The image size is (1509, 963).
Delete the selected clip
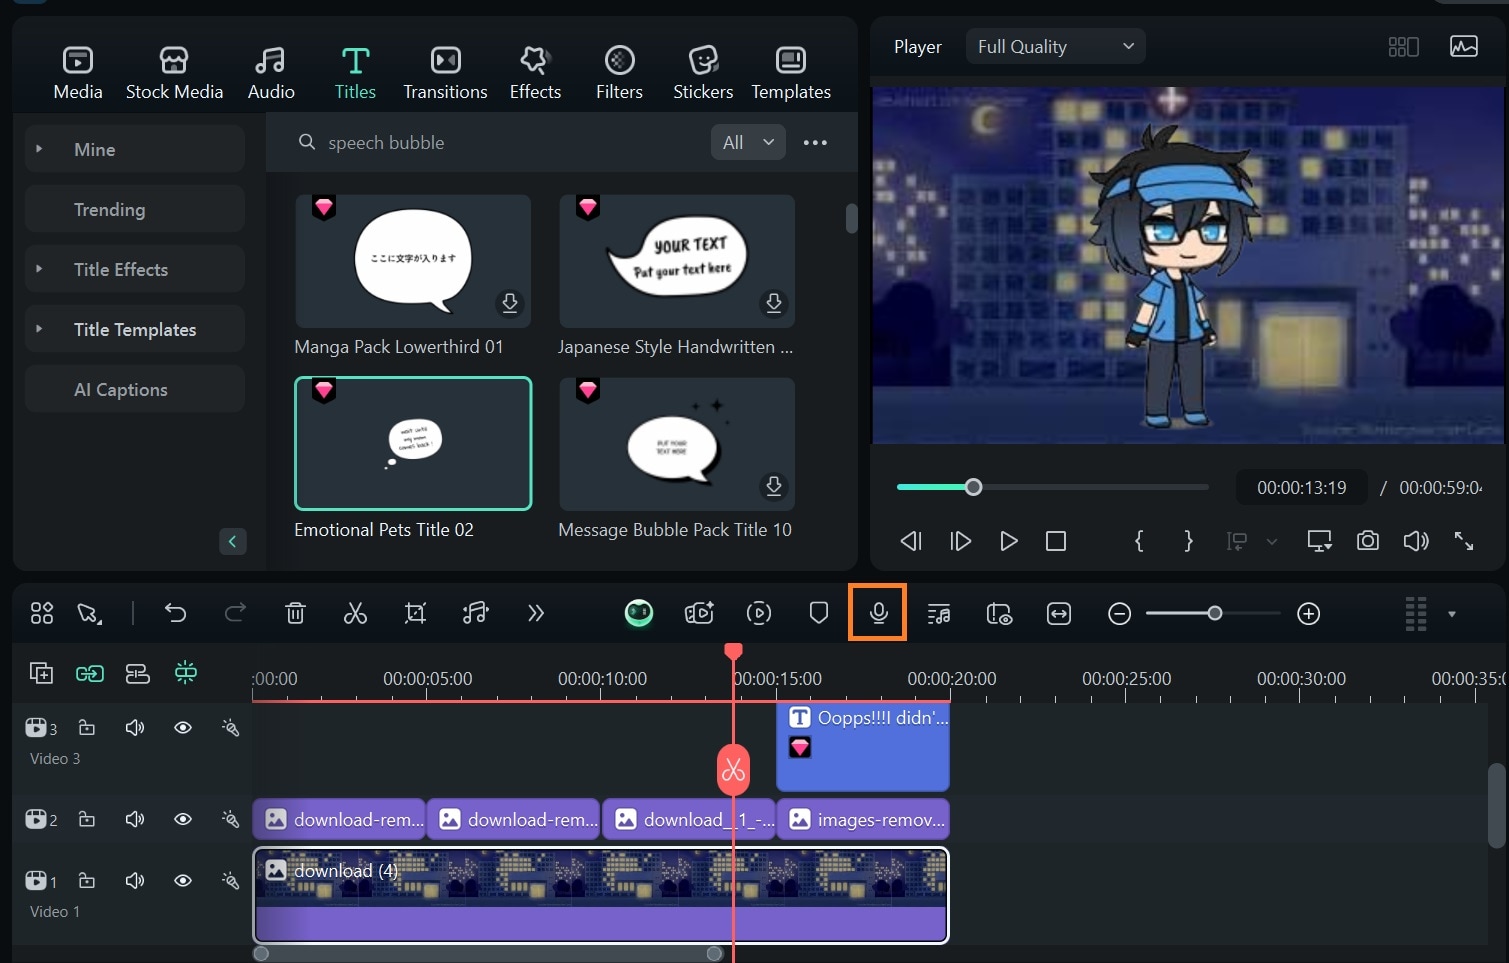(295, 613)
